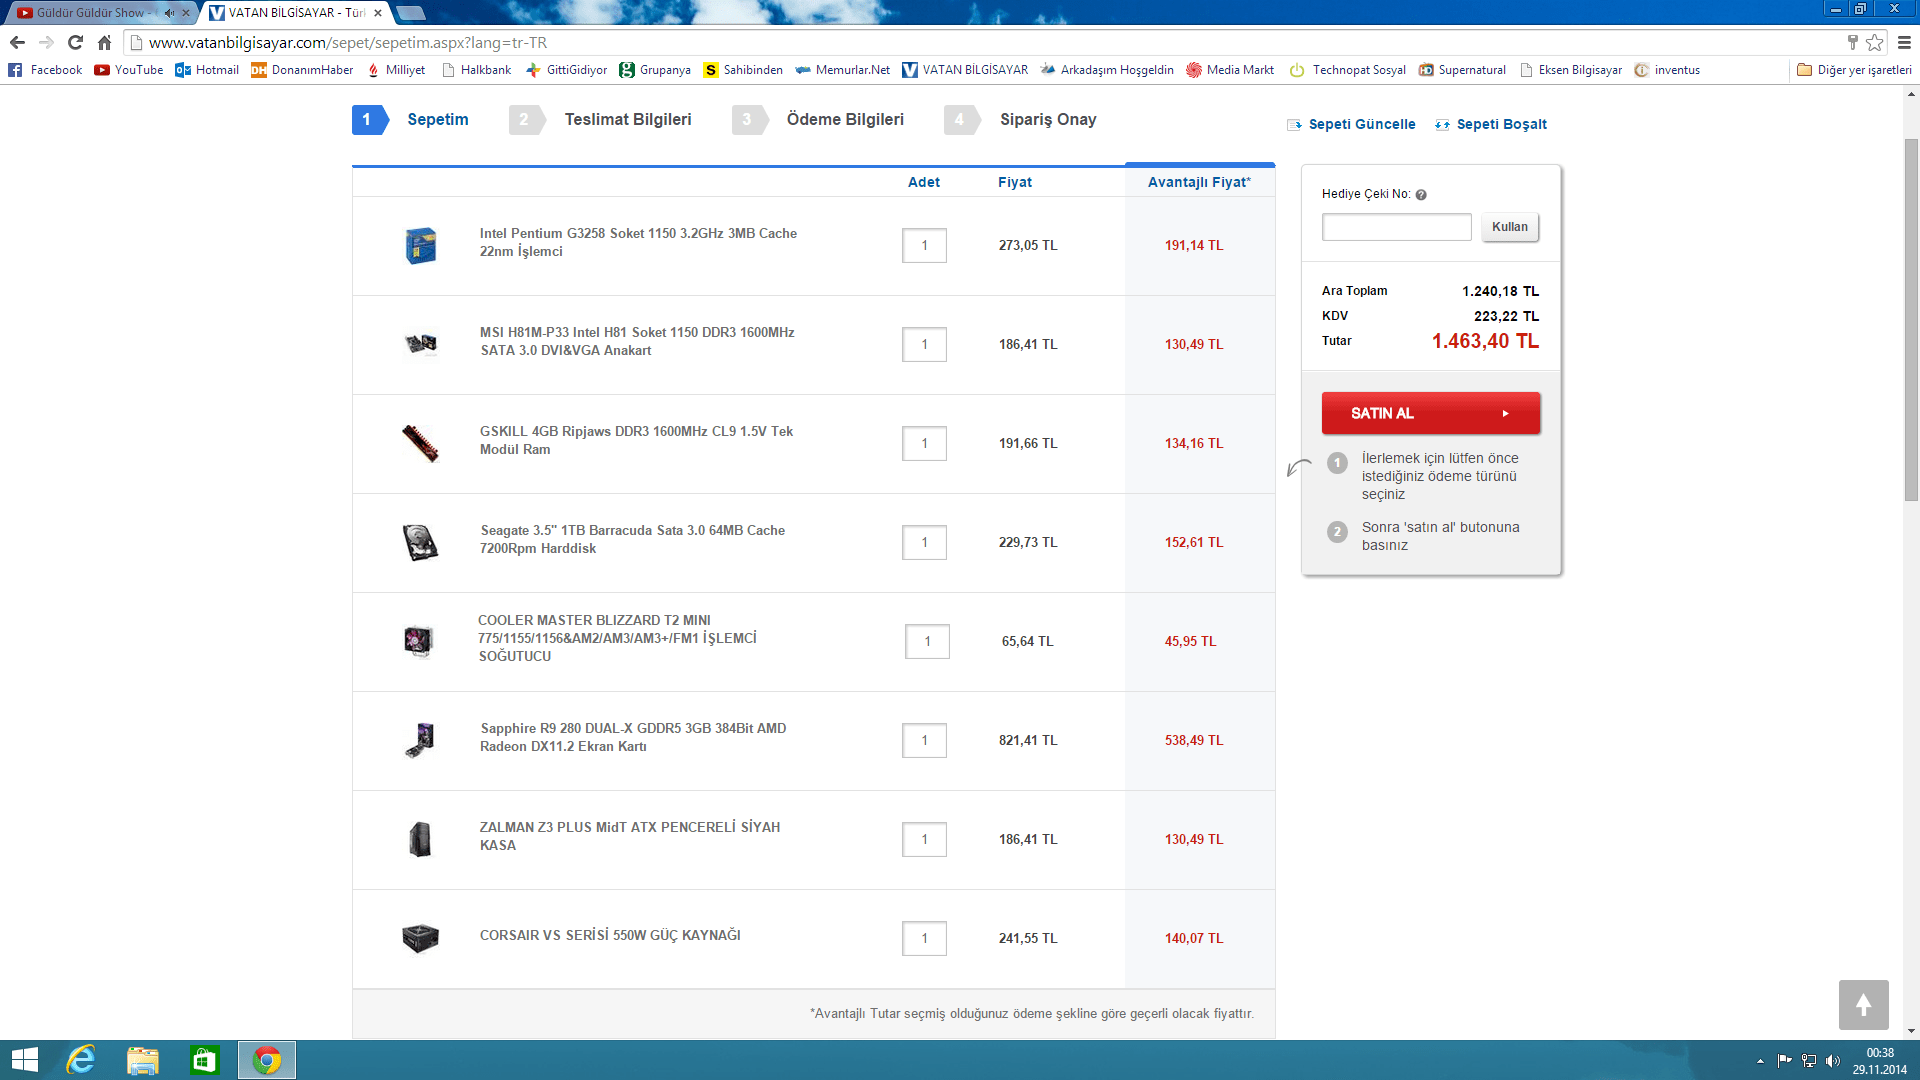The image size is (1920, 1080).
Task: Click the Kullan gift code button
Action: point(1509,227)
